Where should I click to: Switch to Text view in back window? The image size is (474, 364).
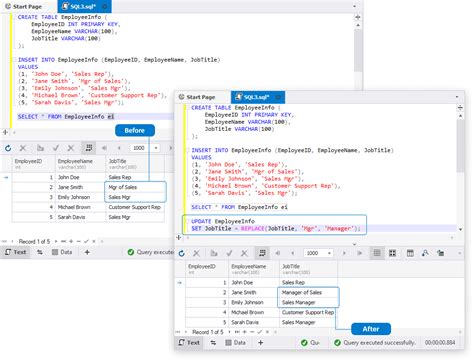pyautogui.click(x=15, y=252)
